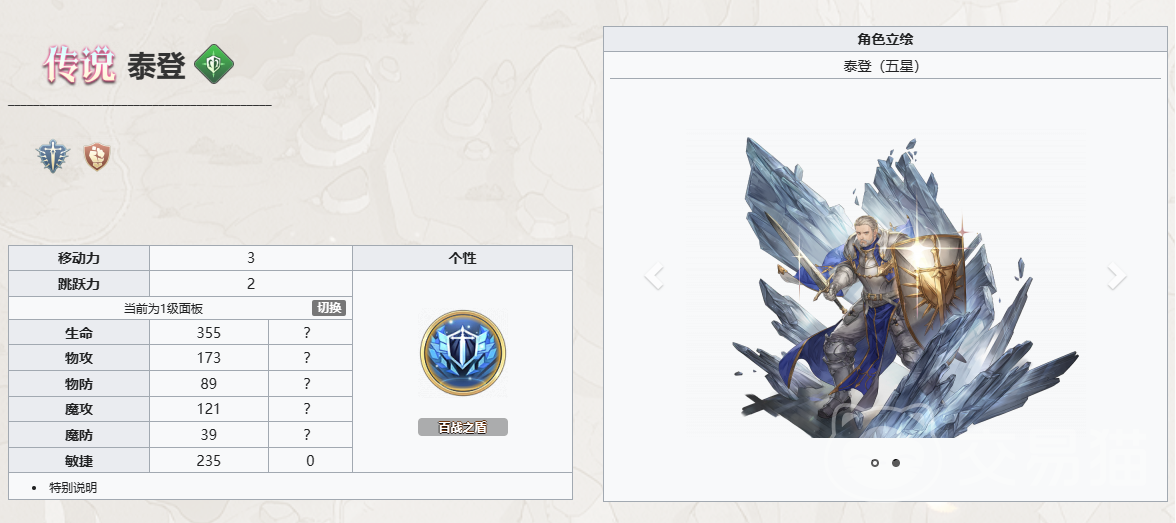Click the 特别说明 bullet item
Image resolution: width=1176 pixels, height=523 pixels.
point(74,488)
